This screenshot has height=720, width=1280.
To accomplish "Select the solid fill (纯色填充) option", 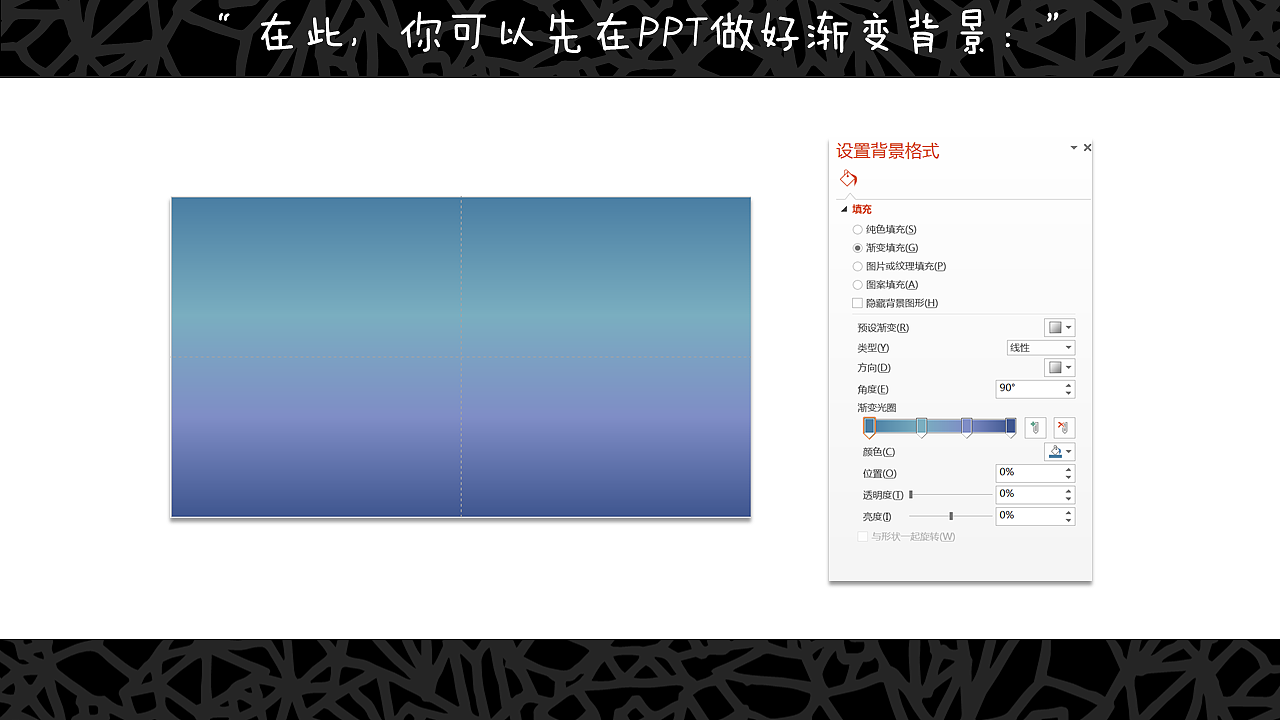I will click(857, 229).
